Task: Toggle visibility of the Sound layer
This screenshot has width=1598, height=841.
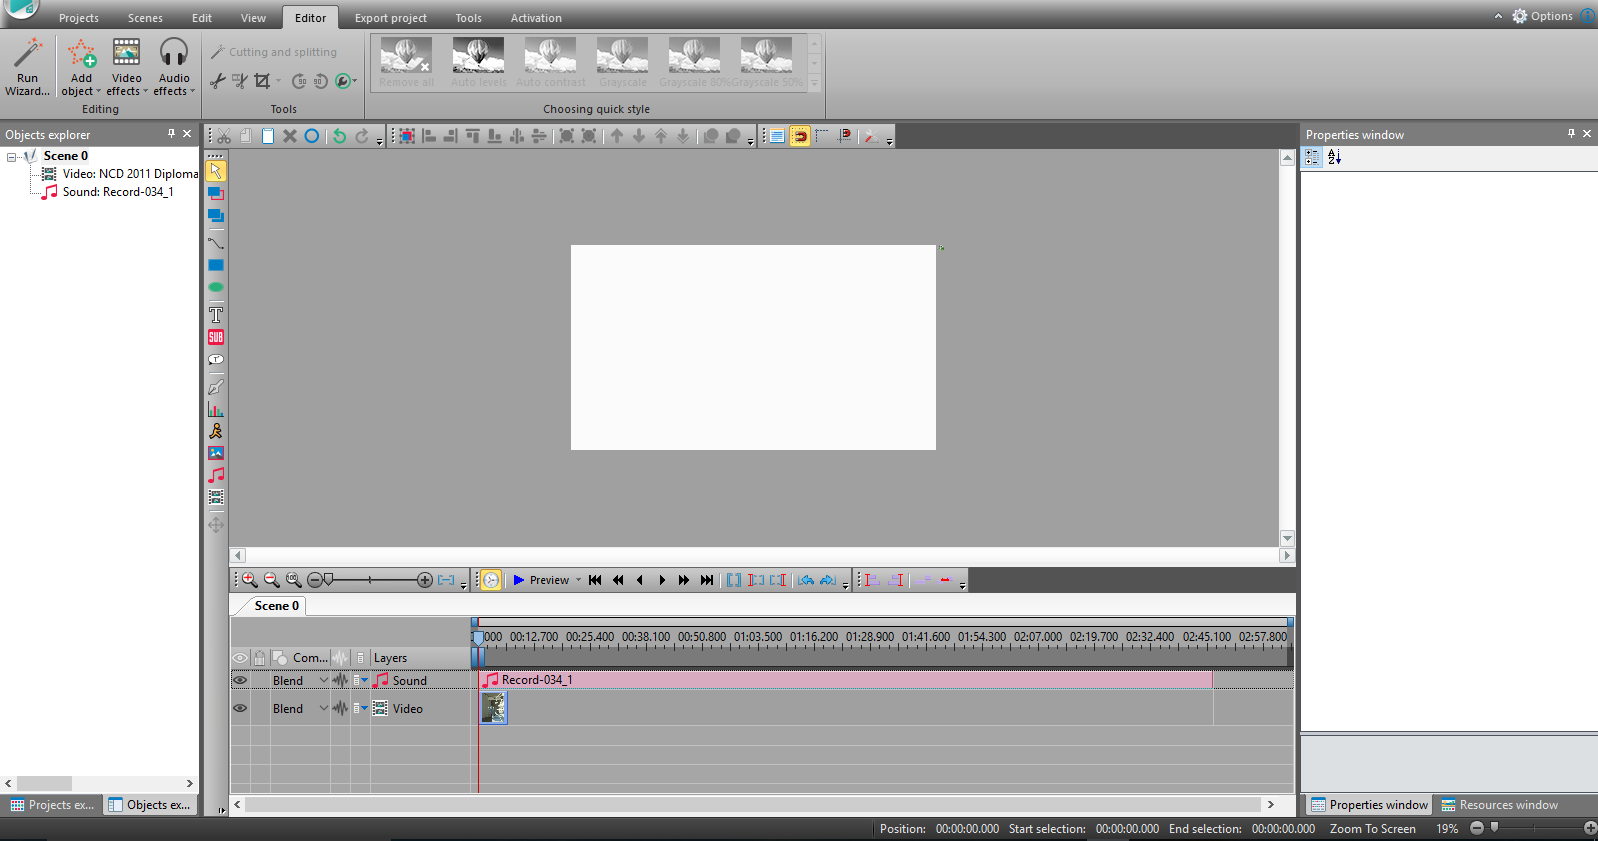Action: (x=240, y=680)
